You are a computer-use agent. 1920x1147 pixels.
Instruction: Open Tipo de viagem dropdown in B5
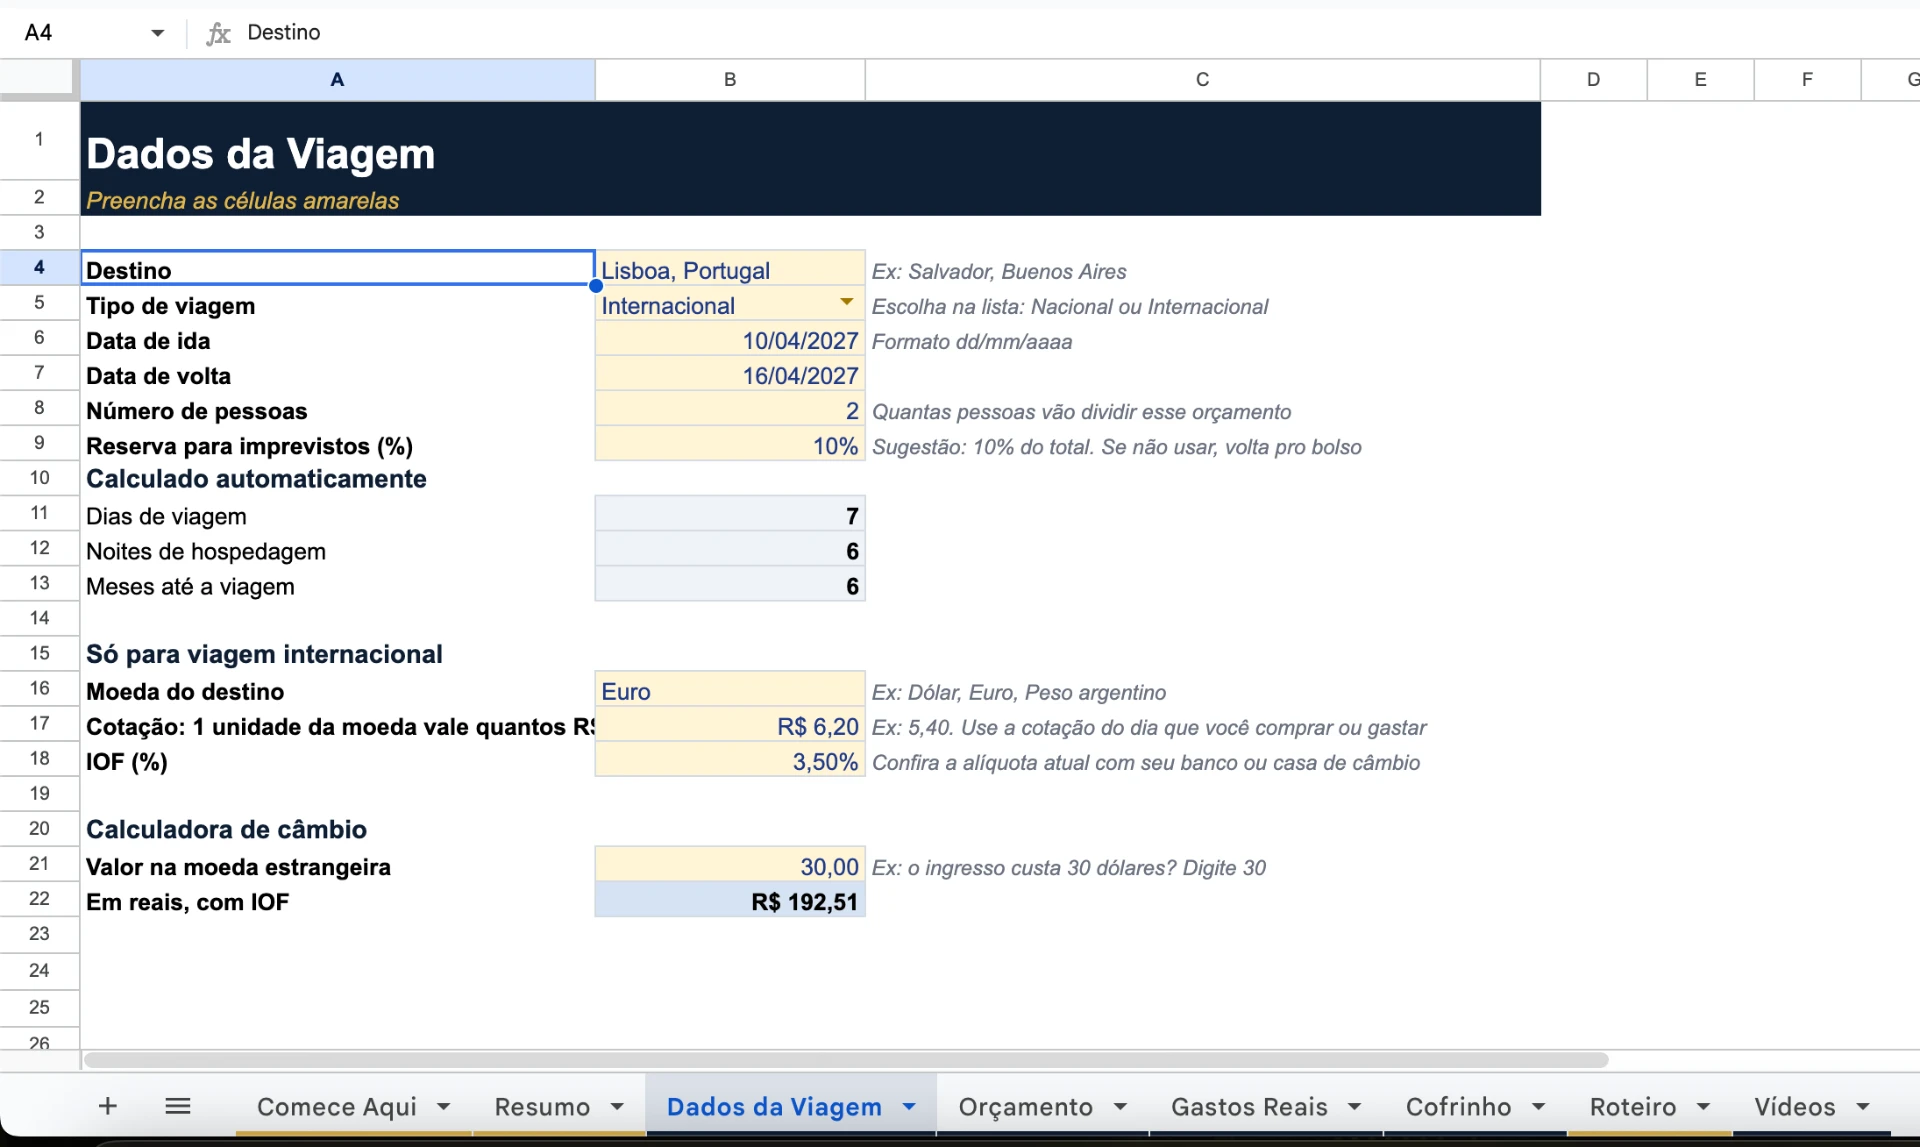click(846, 302)
